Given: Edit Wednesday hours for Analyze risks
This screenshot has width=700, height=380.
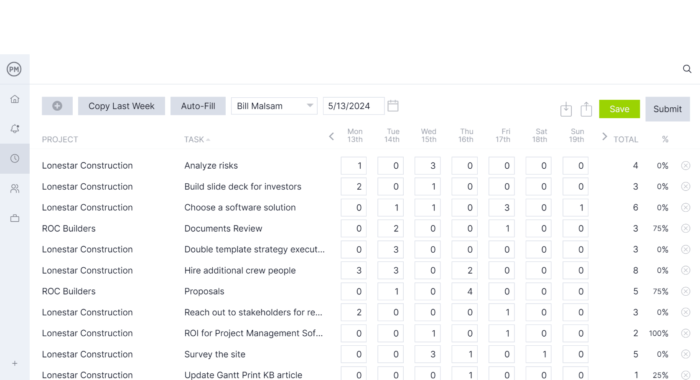Looking at the screenshot, I should (428, 166).
